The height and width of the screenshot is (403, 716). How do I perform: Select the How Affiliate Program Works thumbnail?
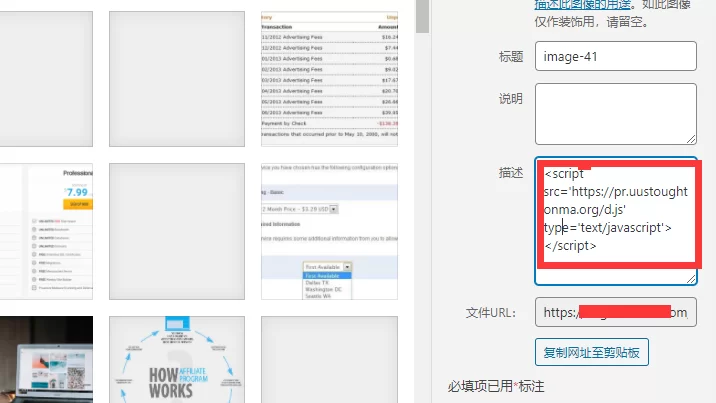pyautogui.click(x=177, y=360)
